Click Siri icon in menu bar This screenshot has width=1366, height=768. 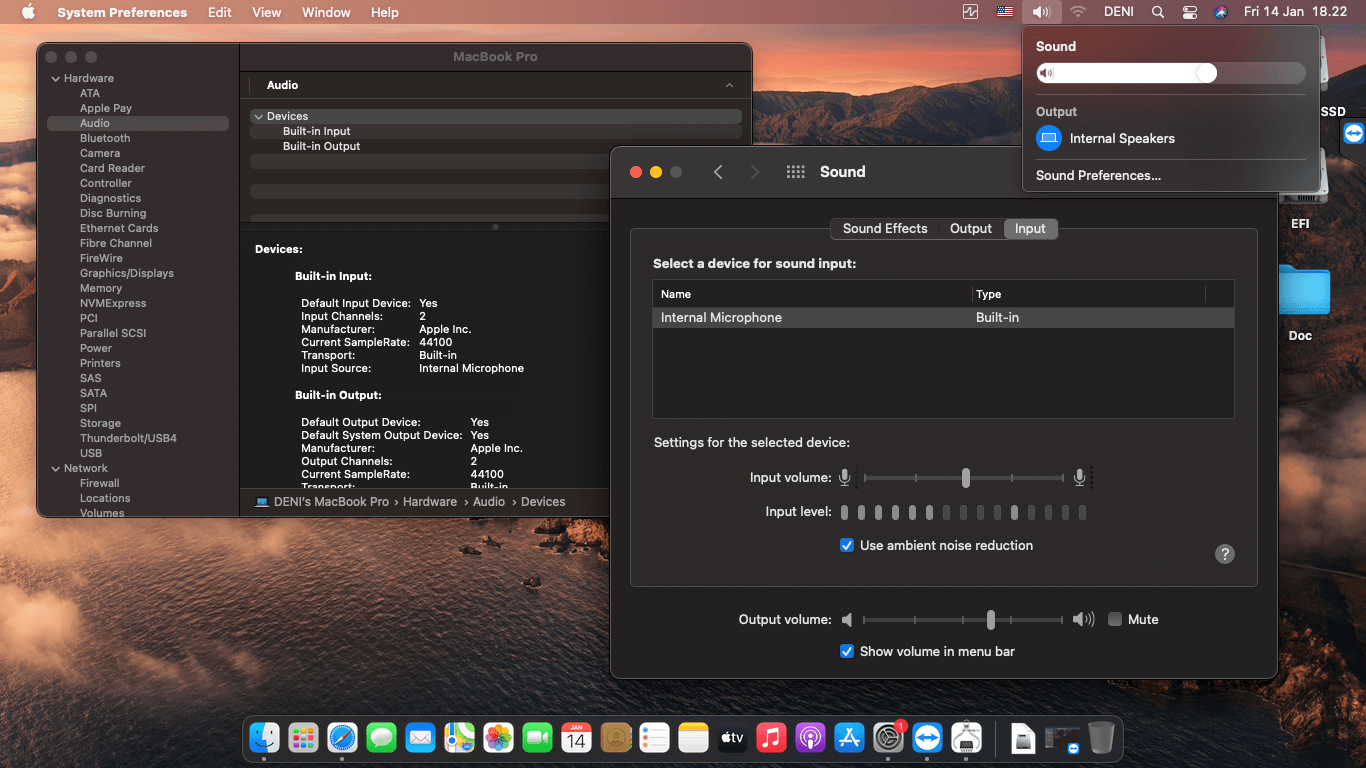[1220, 12]
